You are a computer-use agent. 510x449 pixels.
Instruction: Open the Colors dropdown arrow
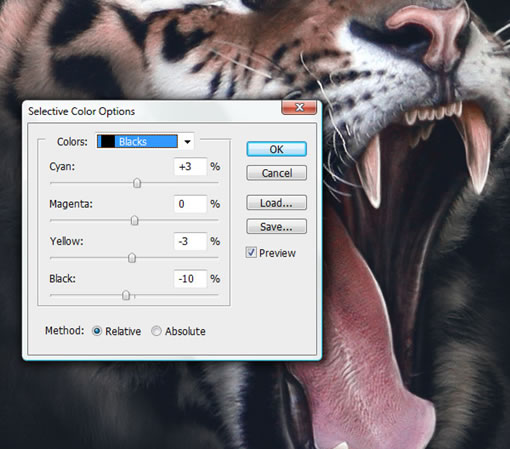187,142
